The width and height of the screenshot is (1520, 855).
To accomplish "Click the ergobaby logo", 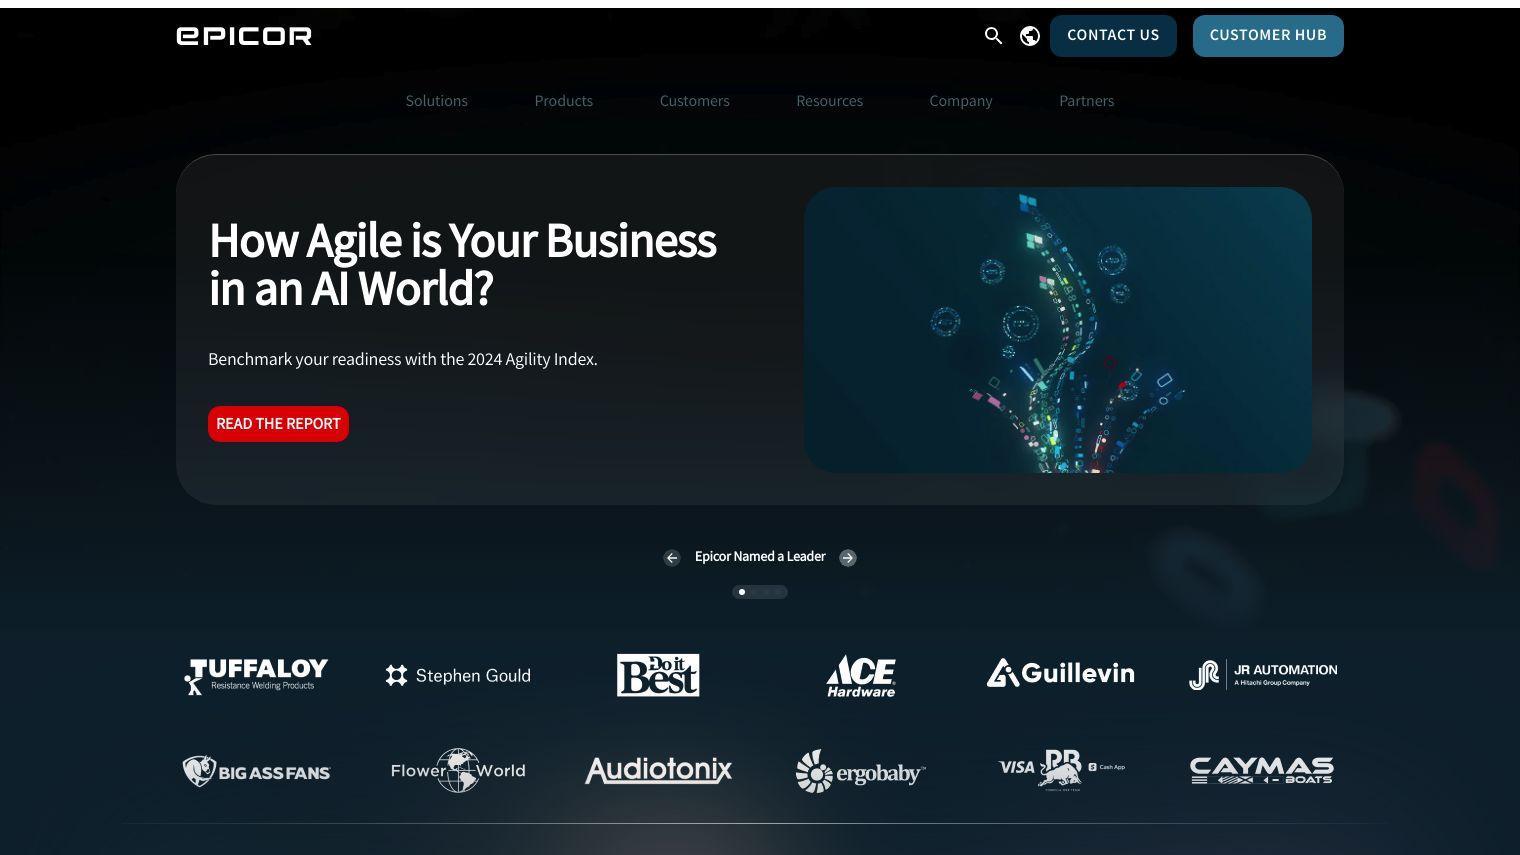I will tap(861, 771).
